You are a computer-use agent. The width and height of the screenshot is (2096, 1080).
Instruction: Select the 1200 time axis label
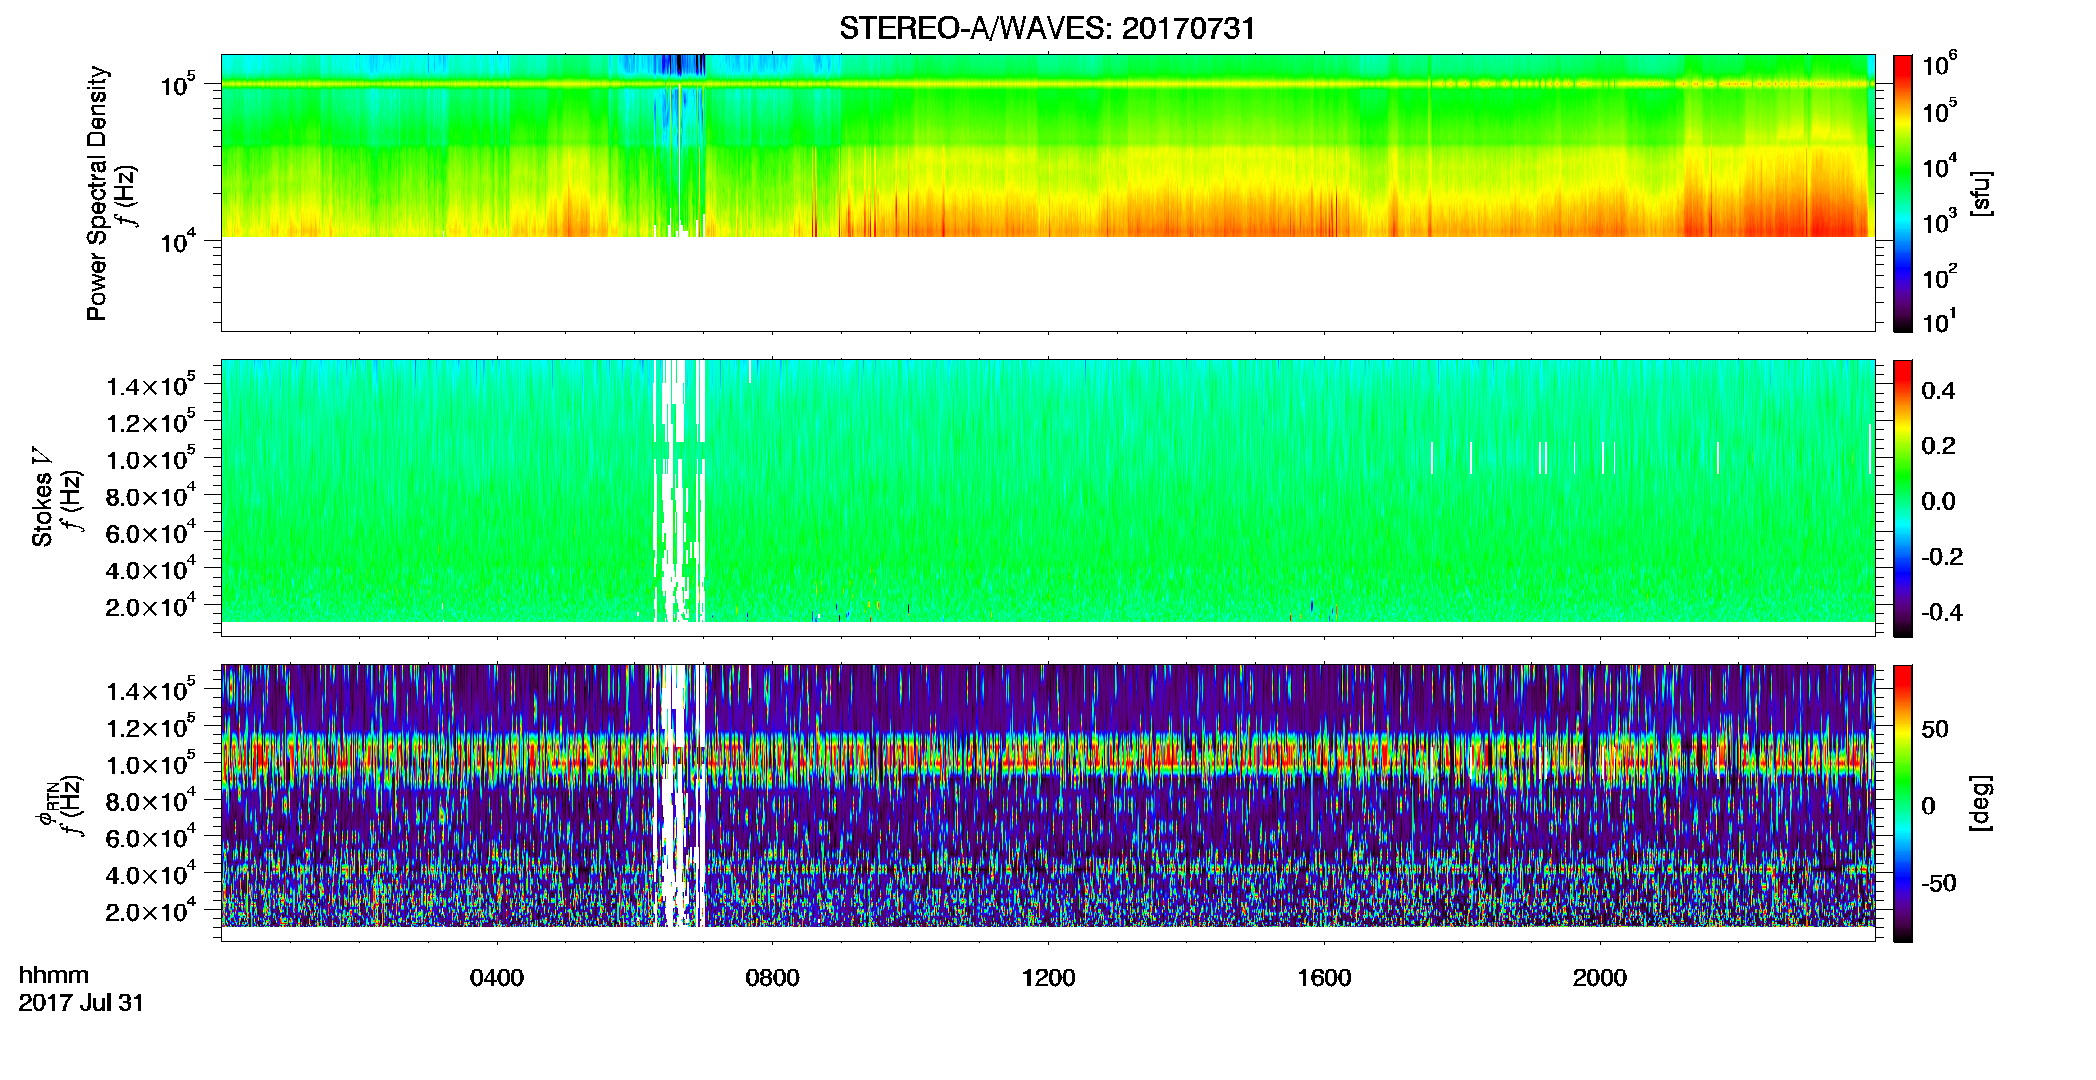pos(1048,978)
